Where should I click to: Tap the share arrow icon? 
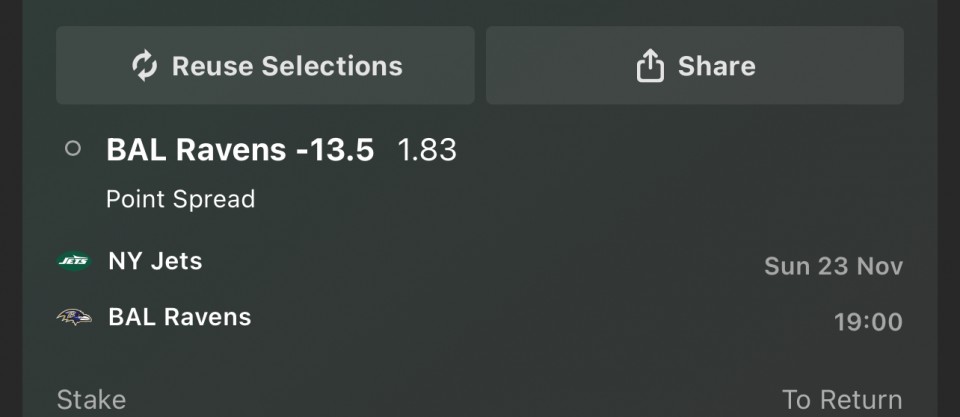tap(650, 66)
